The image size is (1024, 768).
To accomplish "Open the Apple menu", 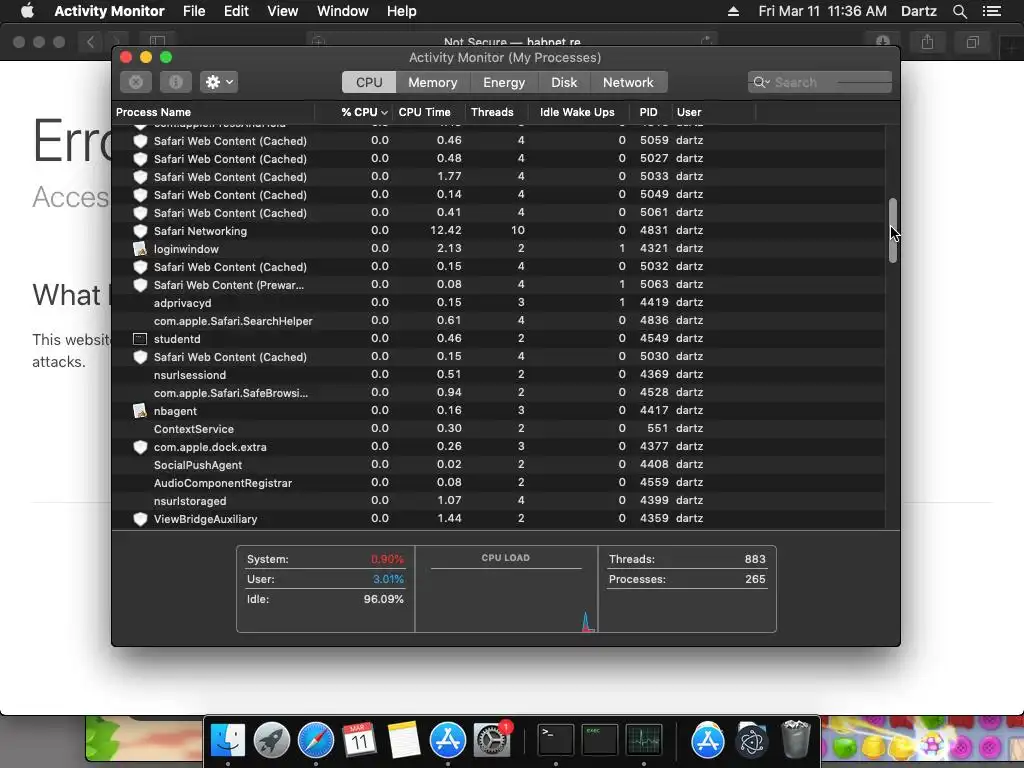I will [x=27, y=11].
